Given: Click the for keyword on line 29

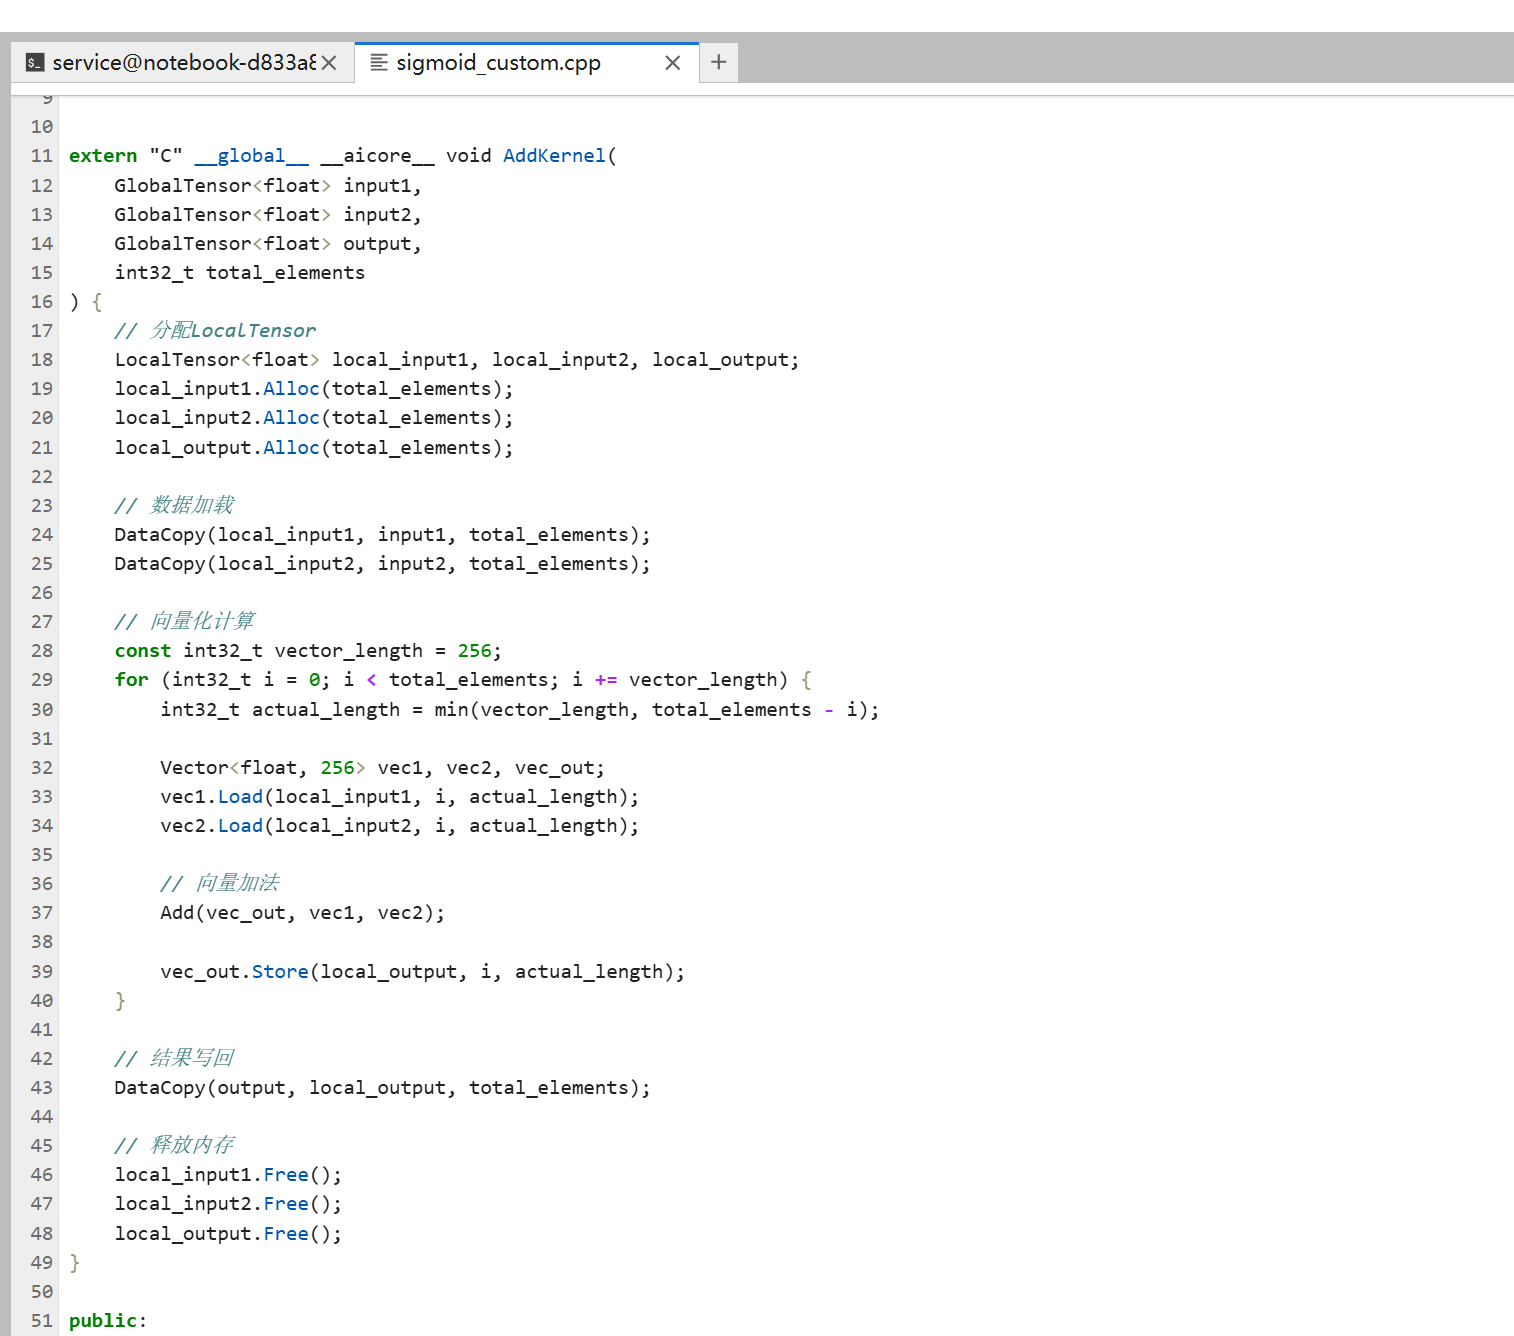Looking at the screenshot, I should pos(131,680).
